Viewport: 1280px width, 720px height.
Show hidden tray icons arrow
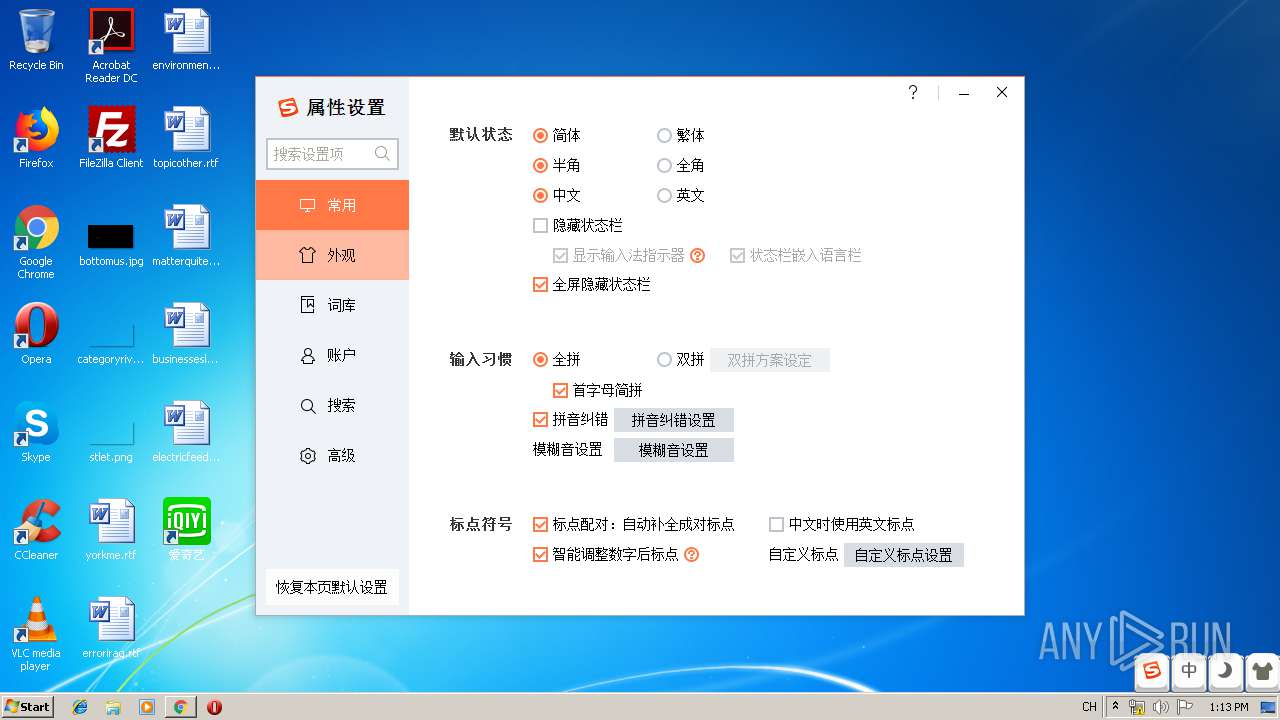(1116, 707)
